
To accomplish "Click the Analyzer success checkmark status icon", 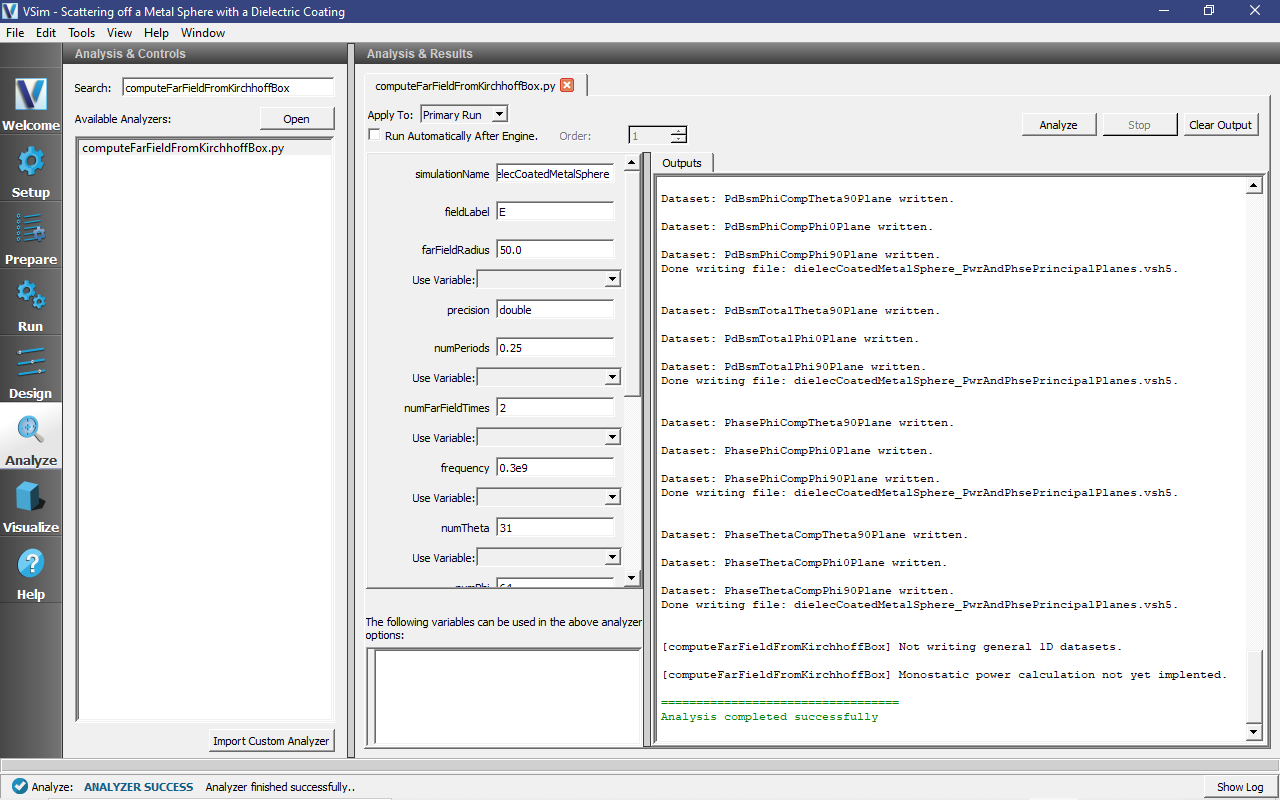I will point(19,787).
